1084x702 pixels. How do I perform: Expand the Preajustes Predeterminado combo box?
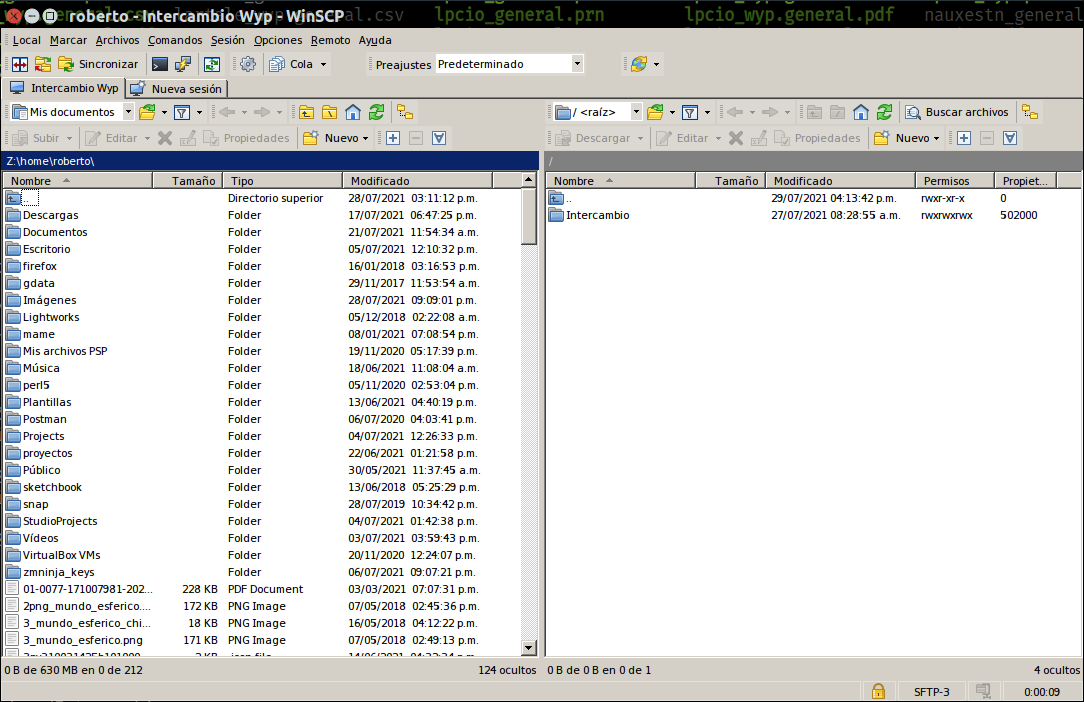(x=577, y=64)
